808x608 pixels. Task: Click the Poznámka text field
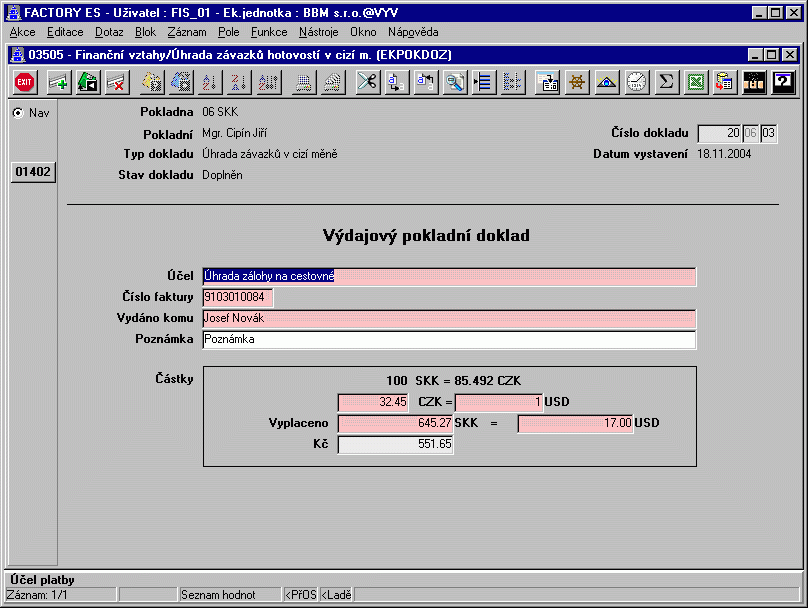coord(448,340)
